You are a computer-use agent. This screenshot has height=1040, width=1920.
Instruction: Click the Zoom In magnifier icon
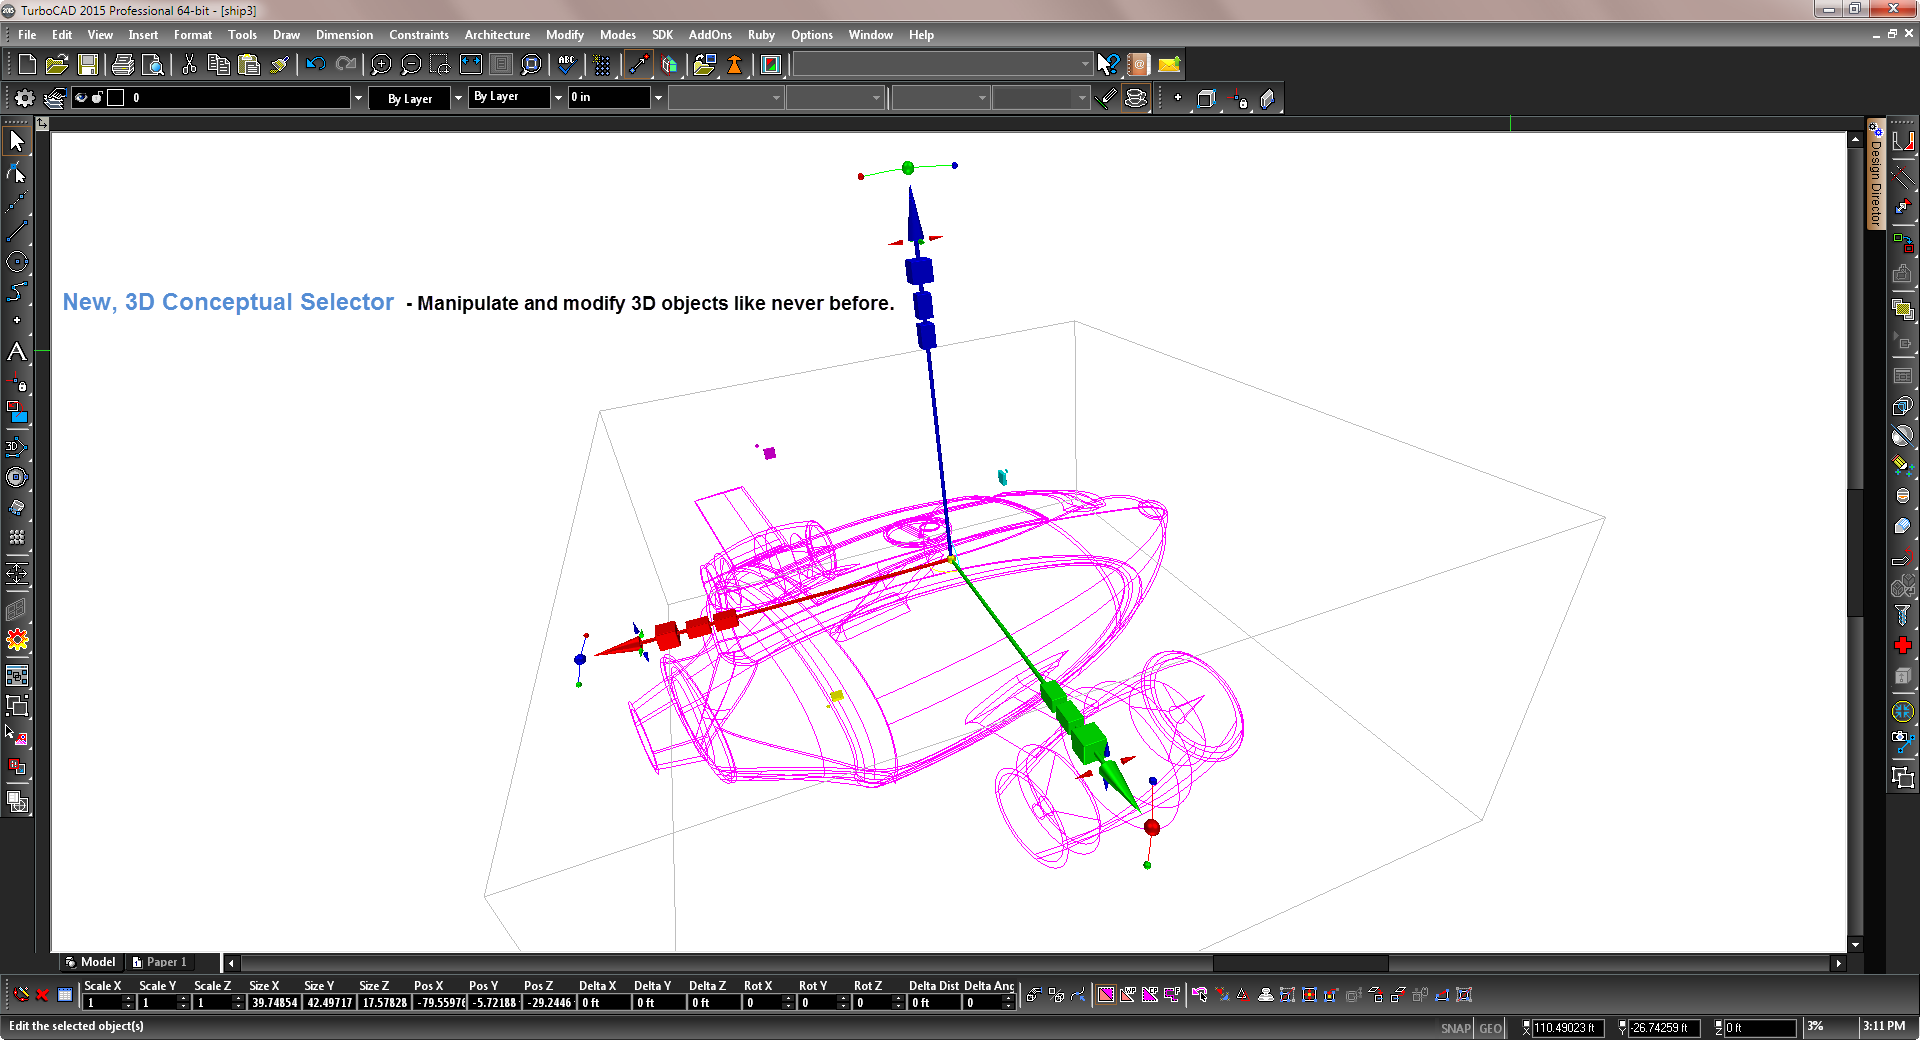(x=381, y=65)
